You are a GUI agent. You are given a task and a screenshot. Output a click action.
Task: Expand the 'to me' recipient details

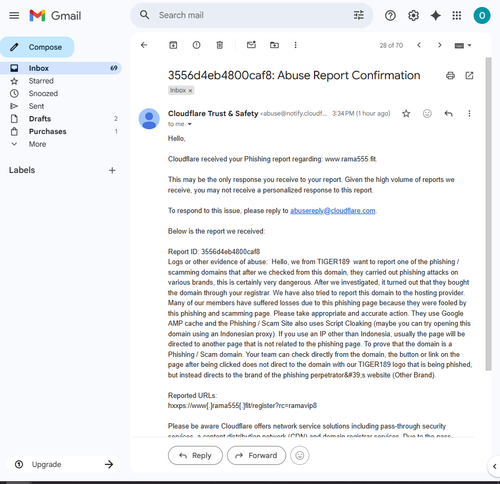tap(190, 124)
